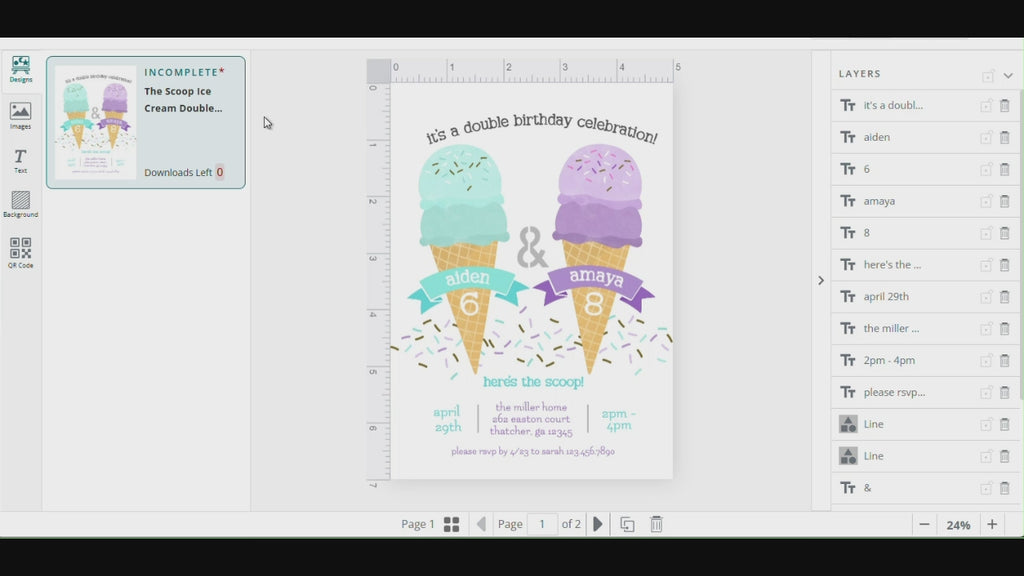Open the Images panel in sidebar

tap(20, 116)
